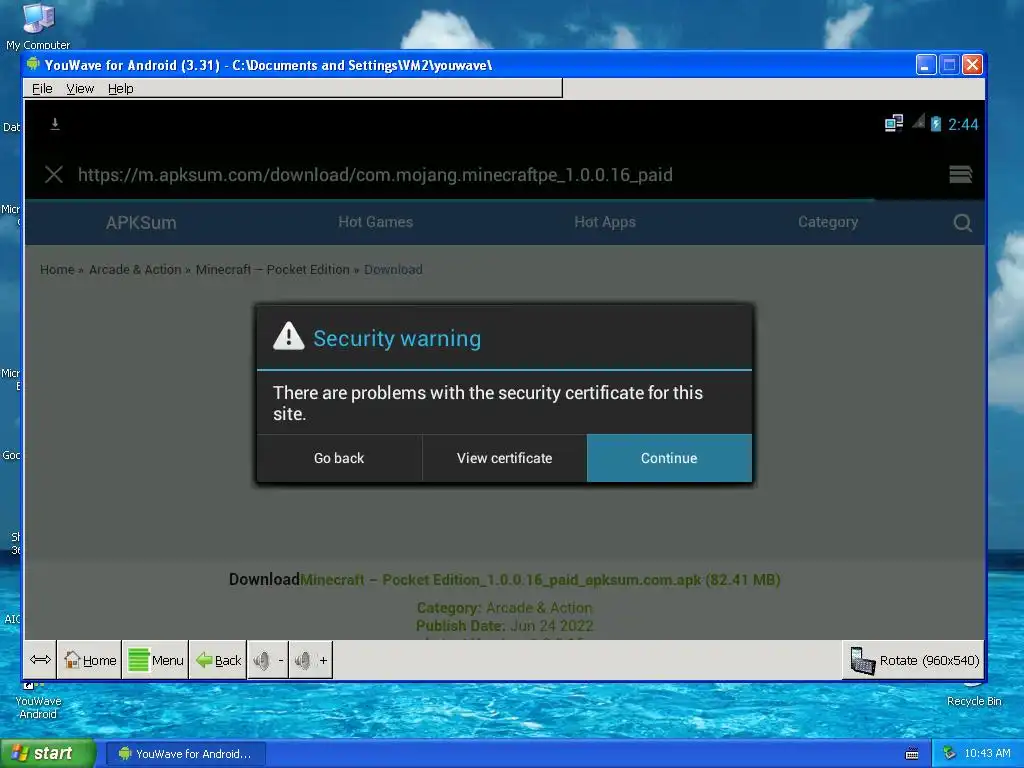Click the system tray network icon
Screen dimensions: 1024x768
950,753
